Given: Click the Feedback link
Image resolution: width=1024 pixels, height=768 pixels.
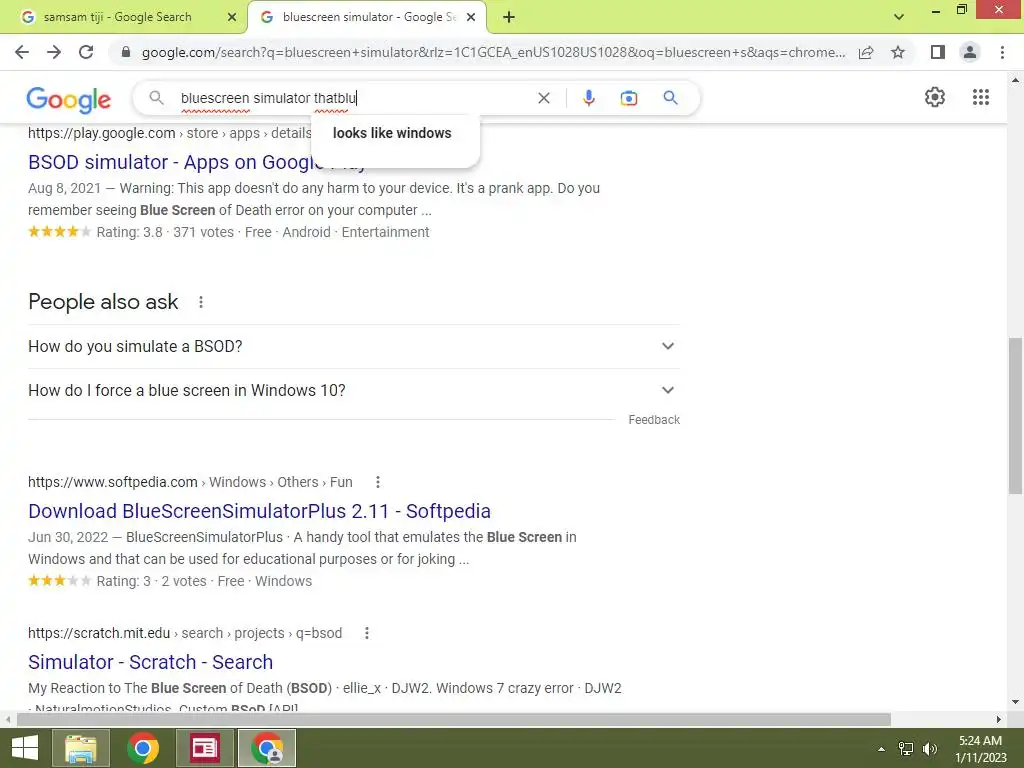Looking at the screenshot, I should coord(654,420).
